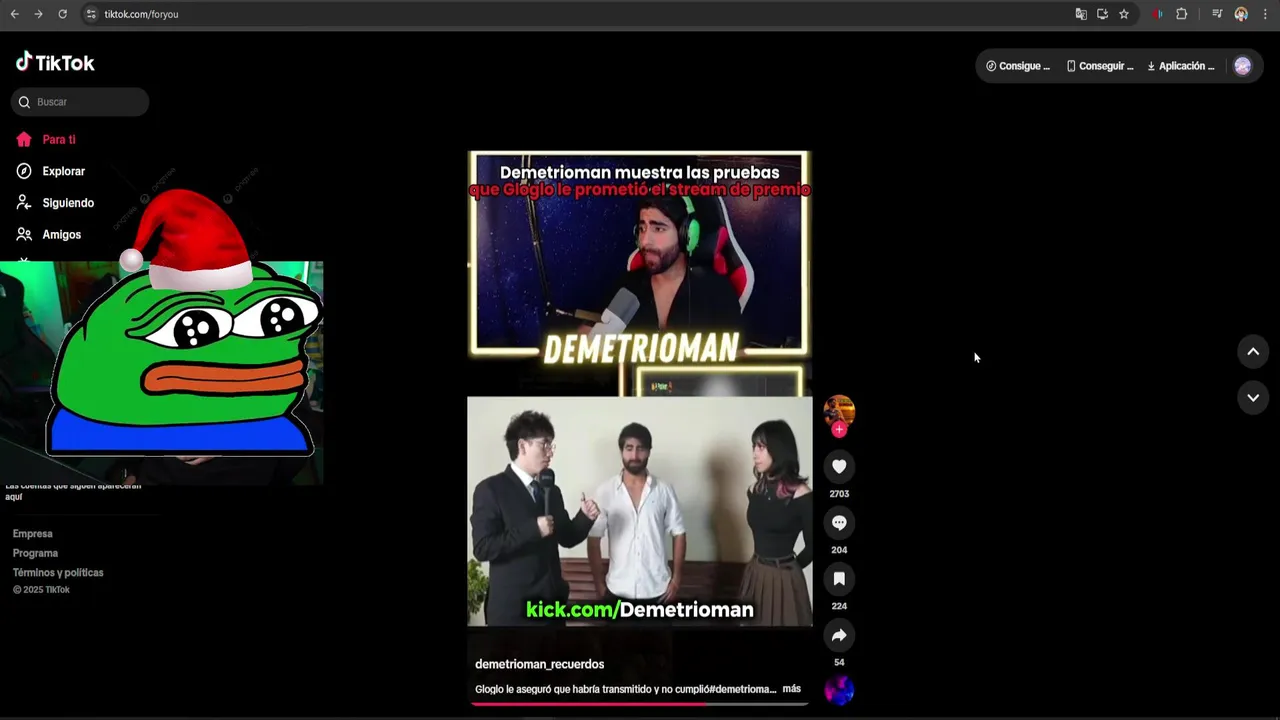
Task: Click the saved count 224
Action: [839, 606]
